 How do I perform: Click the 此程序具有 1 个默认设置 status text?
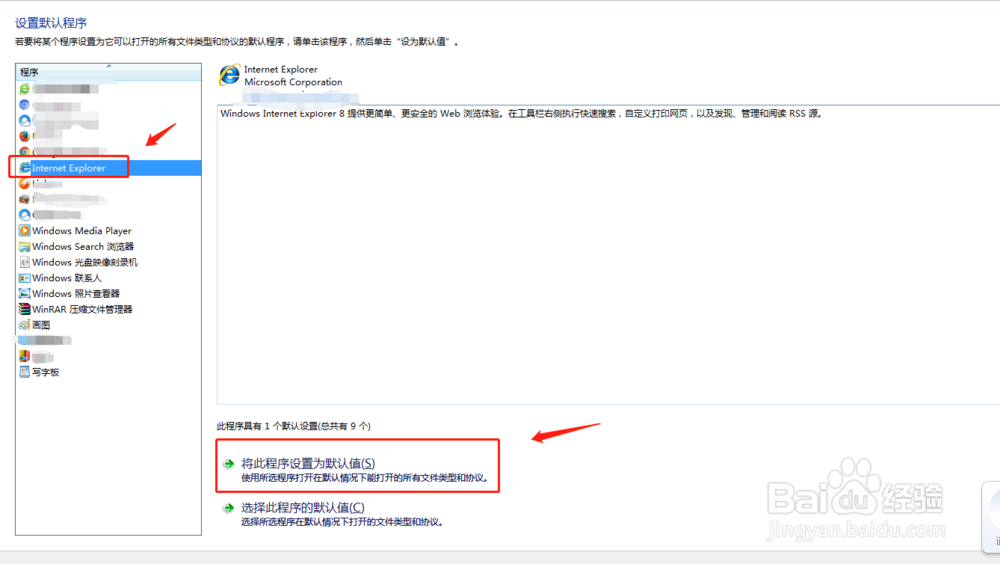293,426
